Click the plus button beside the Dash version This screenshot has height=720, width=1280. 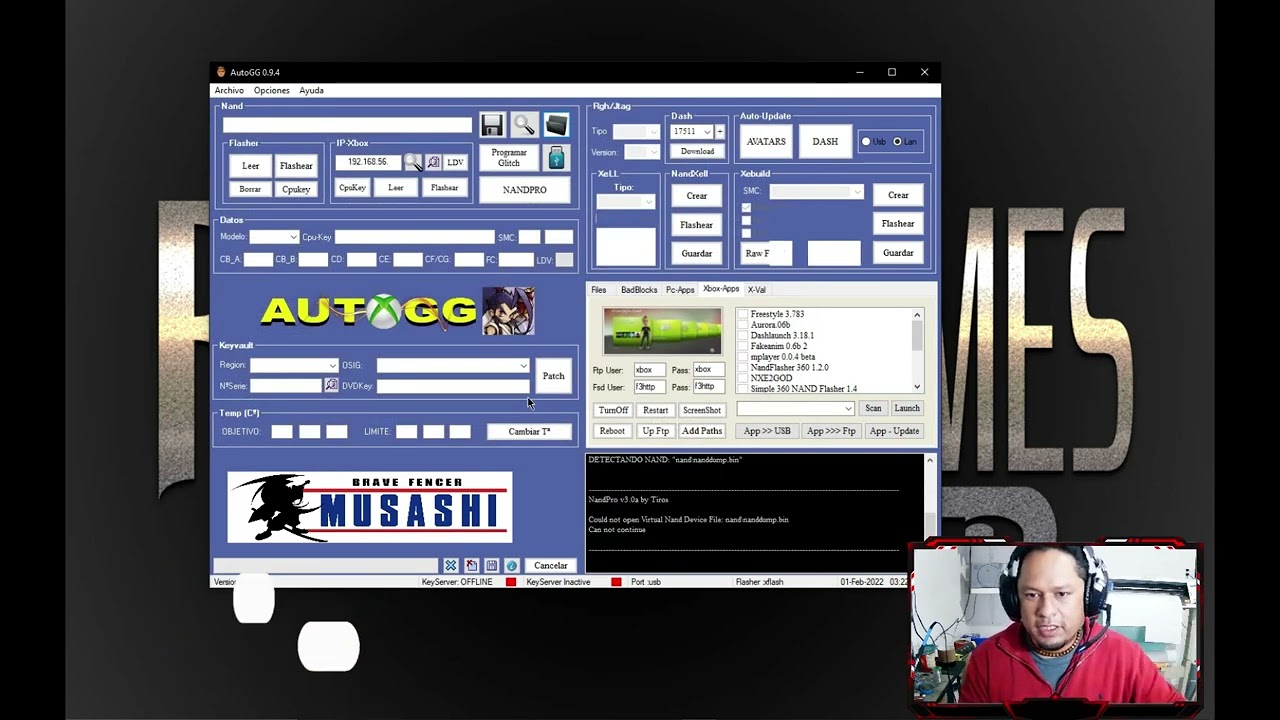point(719,131)
